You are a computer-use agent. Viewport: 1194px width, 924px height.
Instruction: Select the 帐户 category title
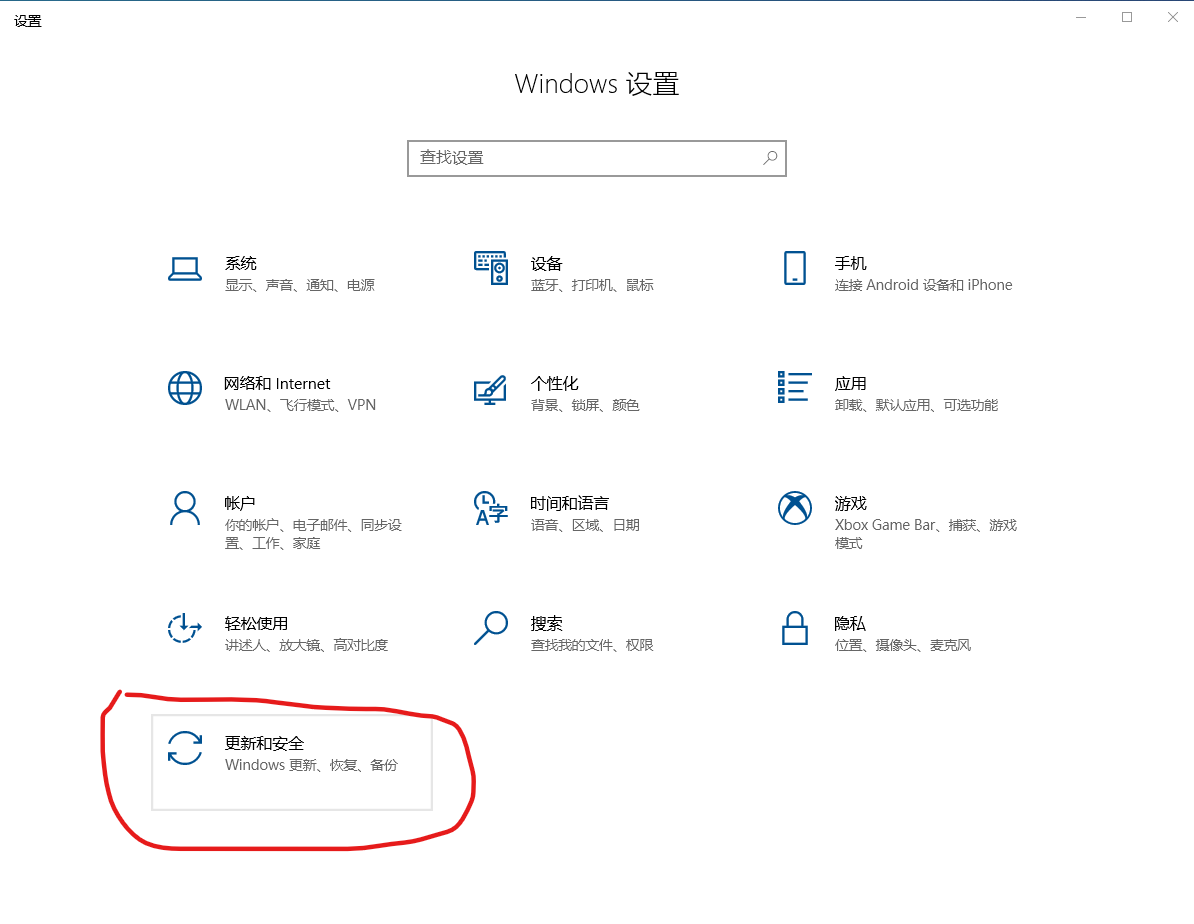pos(240,503)
